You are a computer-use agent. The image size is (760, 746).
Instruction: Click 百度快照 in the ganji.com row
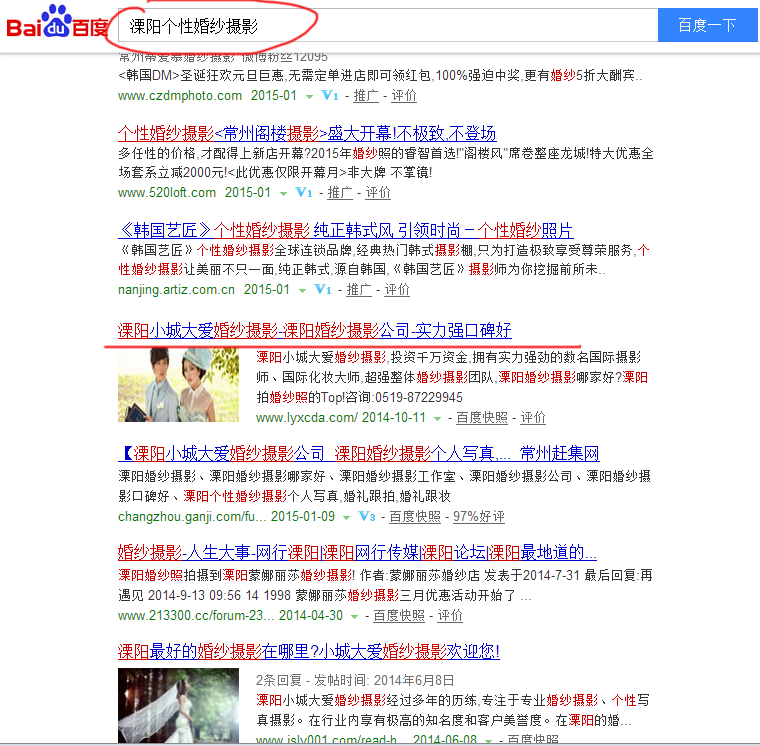[415, 516]
